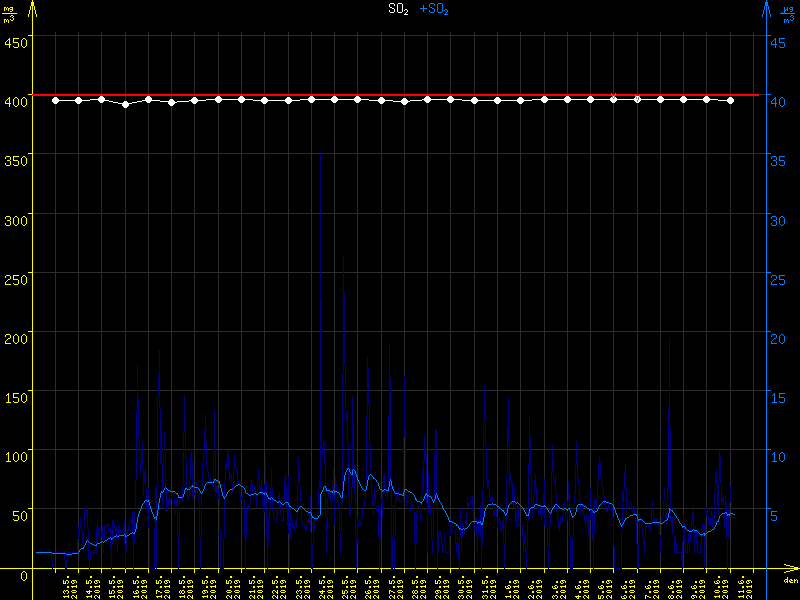The height and width of the screenshot is (600, 800).
Task: Click the blue +SO2 legend label
Action: 434,9
